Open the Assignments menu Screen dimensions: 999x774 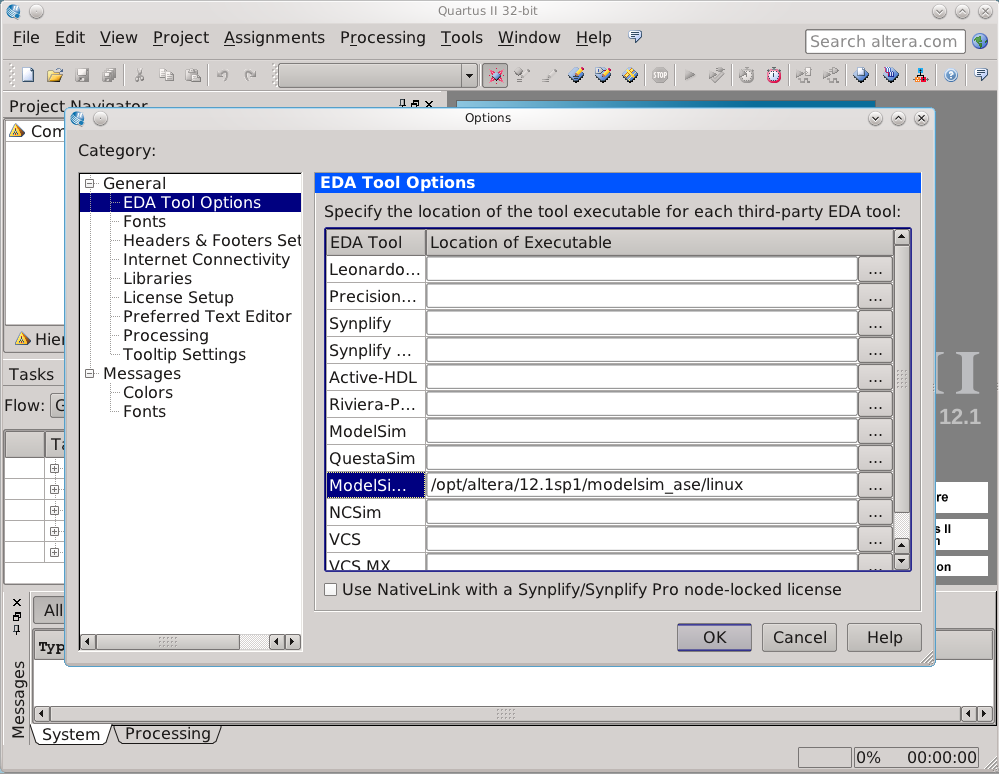coord(274,38)
